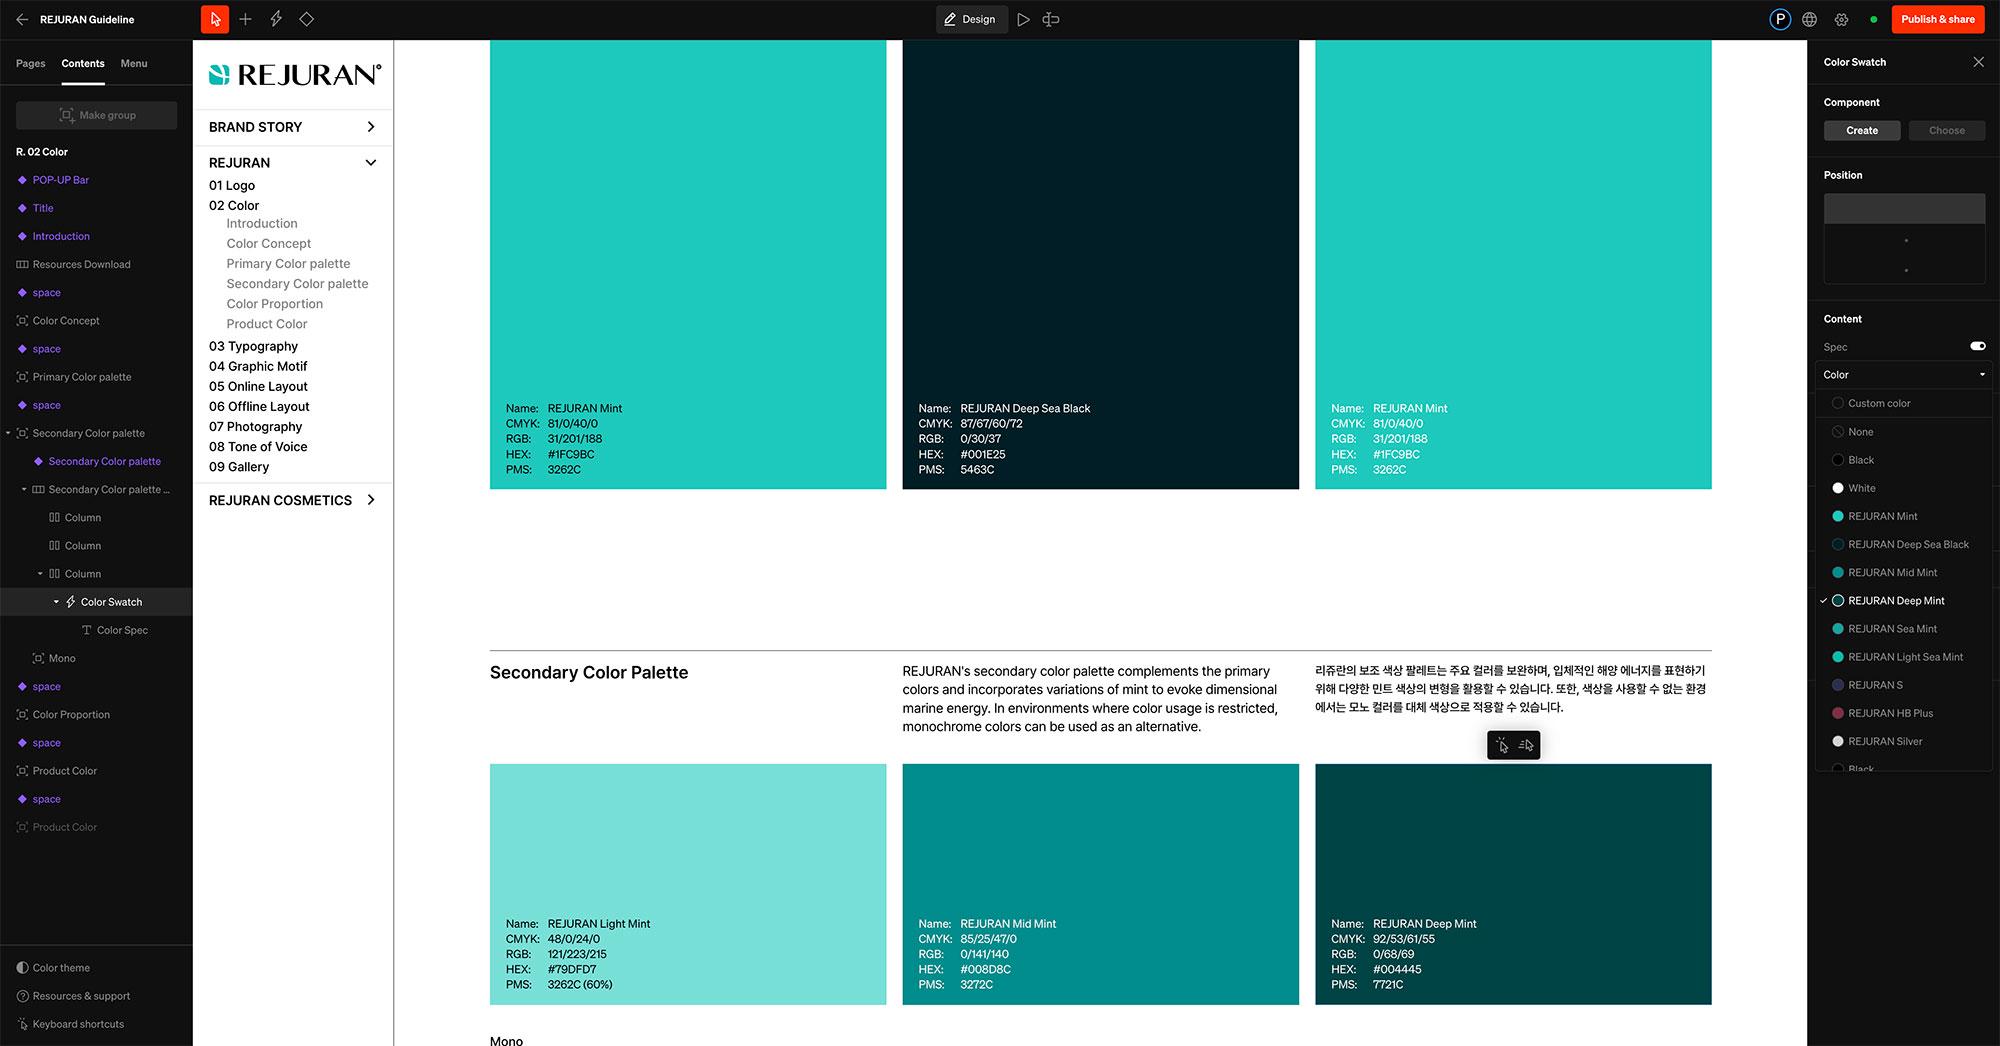Open the P profile avatar
This screenshot has width=2000, height=1046.
1780,19
